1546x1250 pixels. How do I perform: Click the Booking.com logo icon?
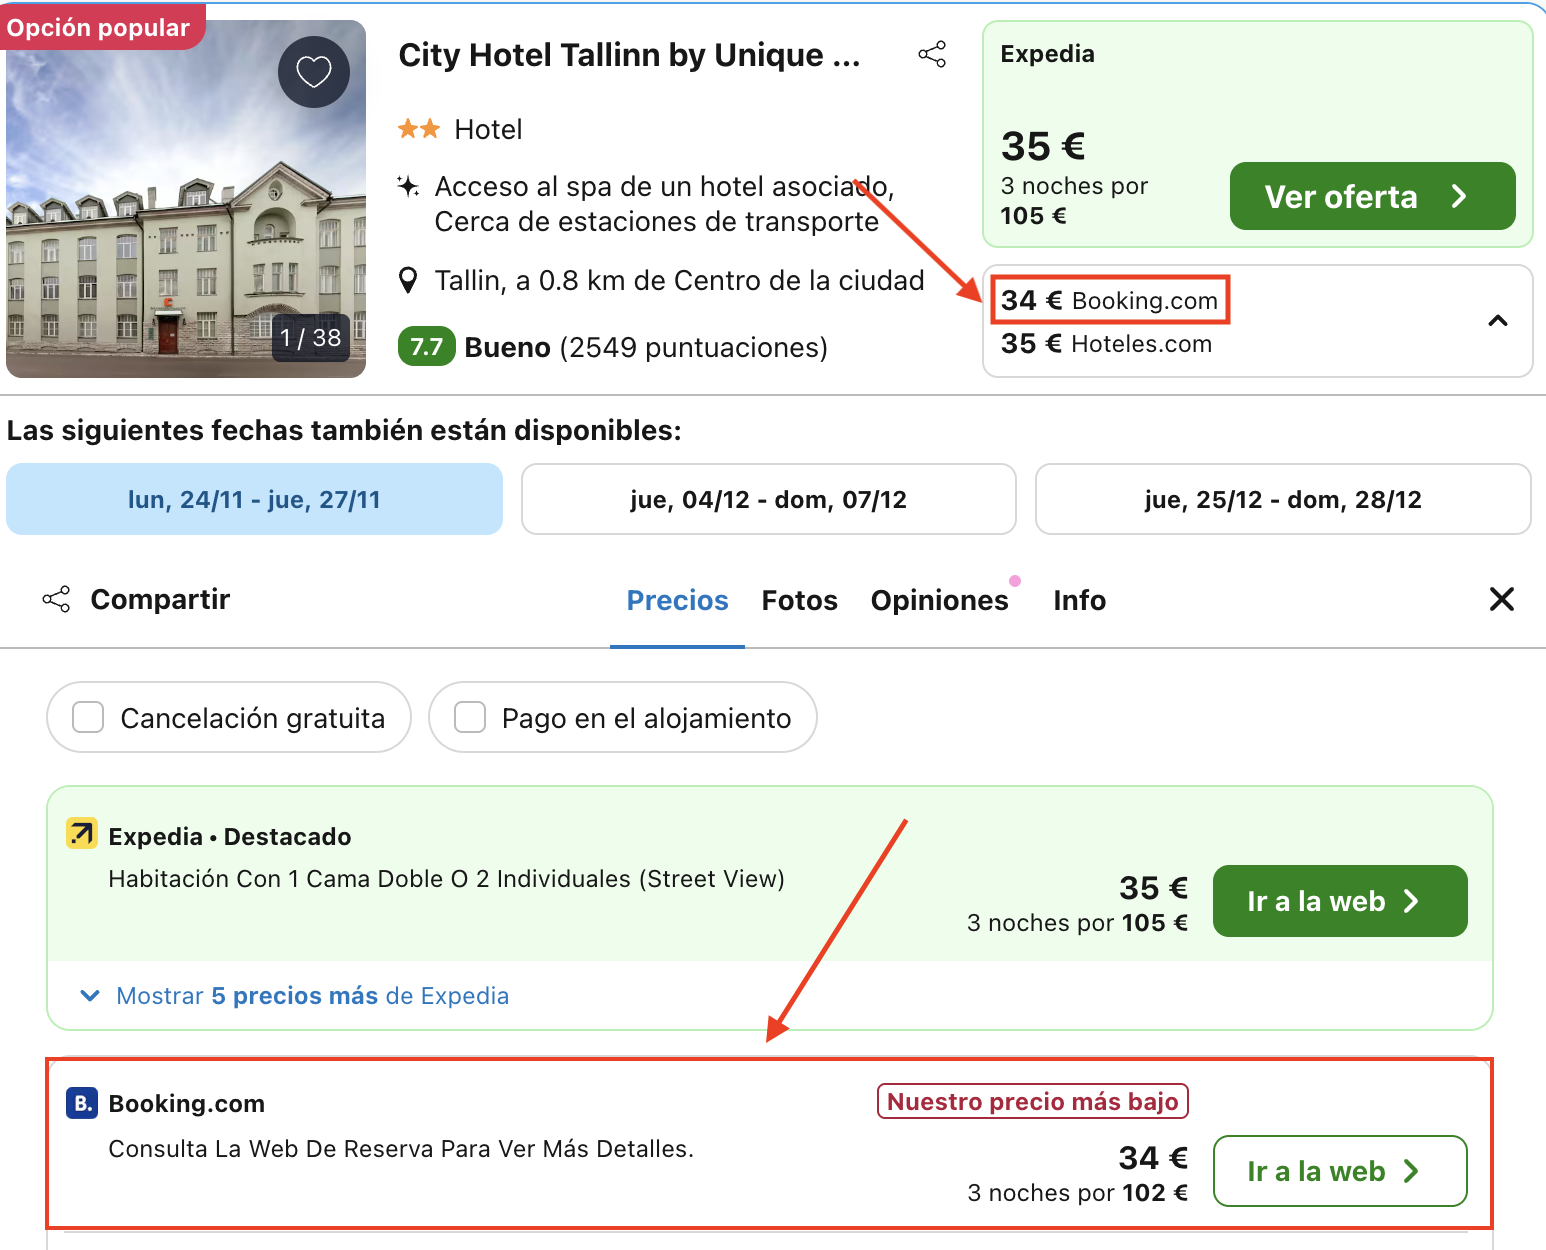tap(82, 1103)
